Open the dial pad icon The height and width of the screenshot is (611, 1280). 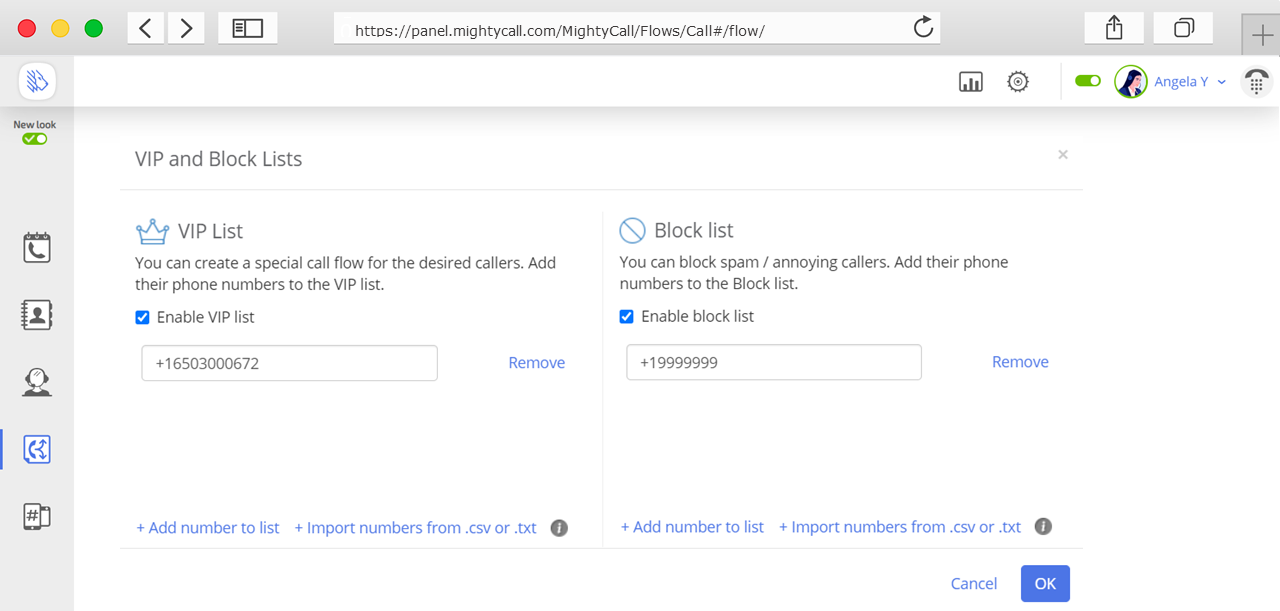click(1256, 82)
